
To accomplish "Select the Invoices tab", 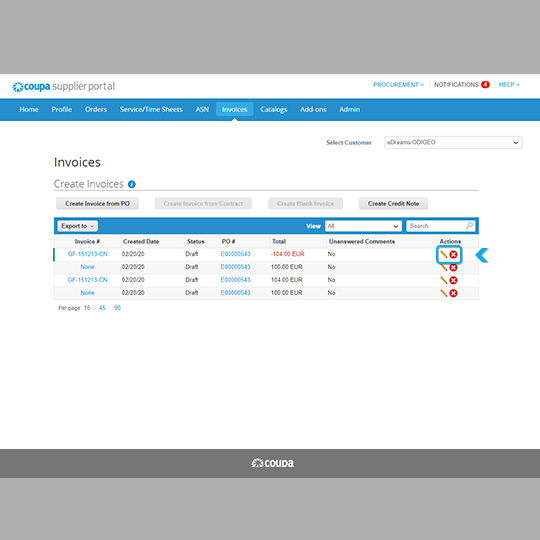I will tap(235, 110).
